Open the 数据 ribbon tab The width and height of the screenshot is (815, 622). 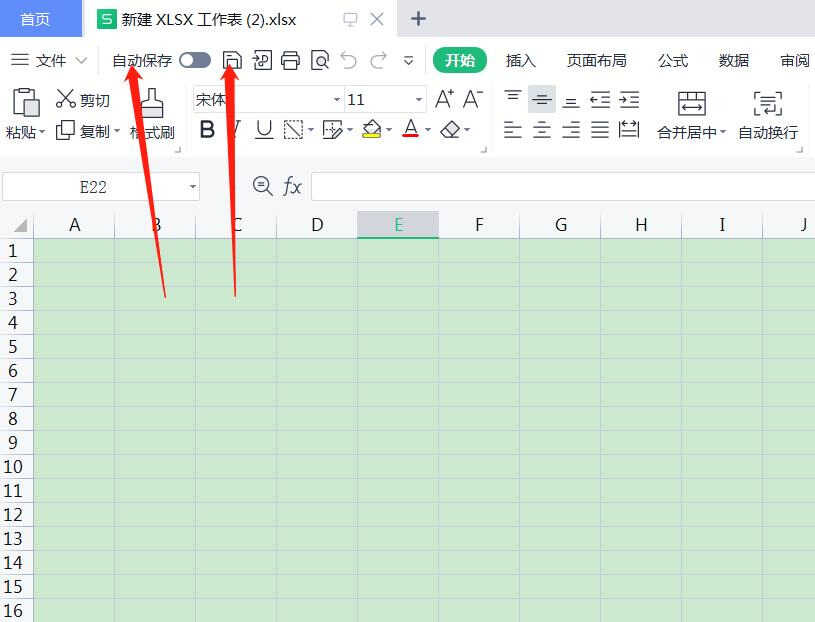pyautogui.click(x=734, y=60)
